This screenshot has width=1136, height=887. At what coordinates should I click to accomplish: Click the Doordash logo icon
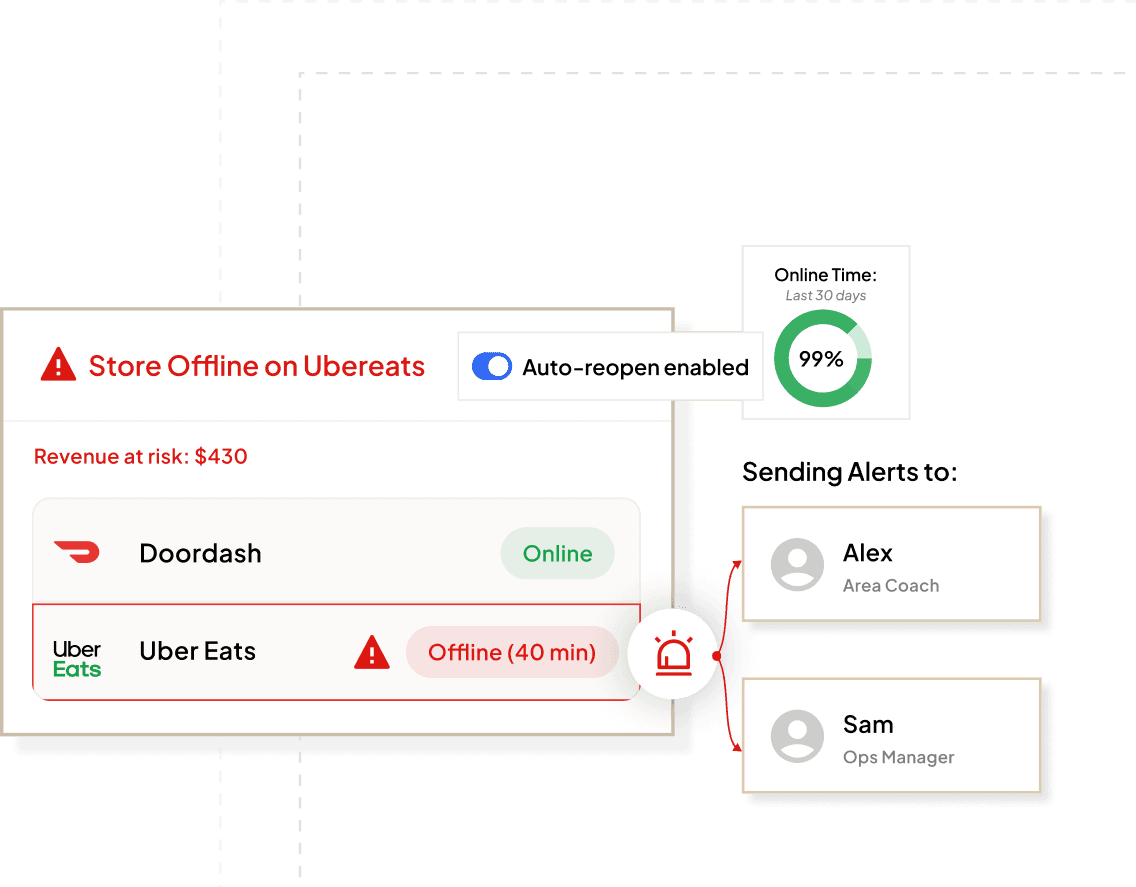pyautogui.click(x=77, y=552)
